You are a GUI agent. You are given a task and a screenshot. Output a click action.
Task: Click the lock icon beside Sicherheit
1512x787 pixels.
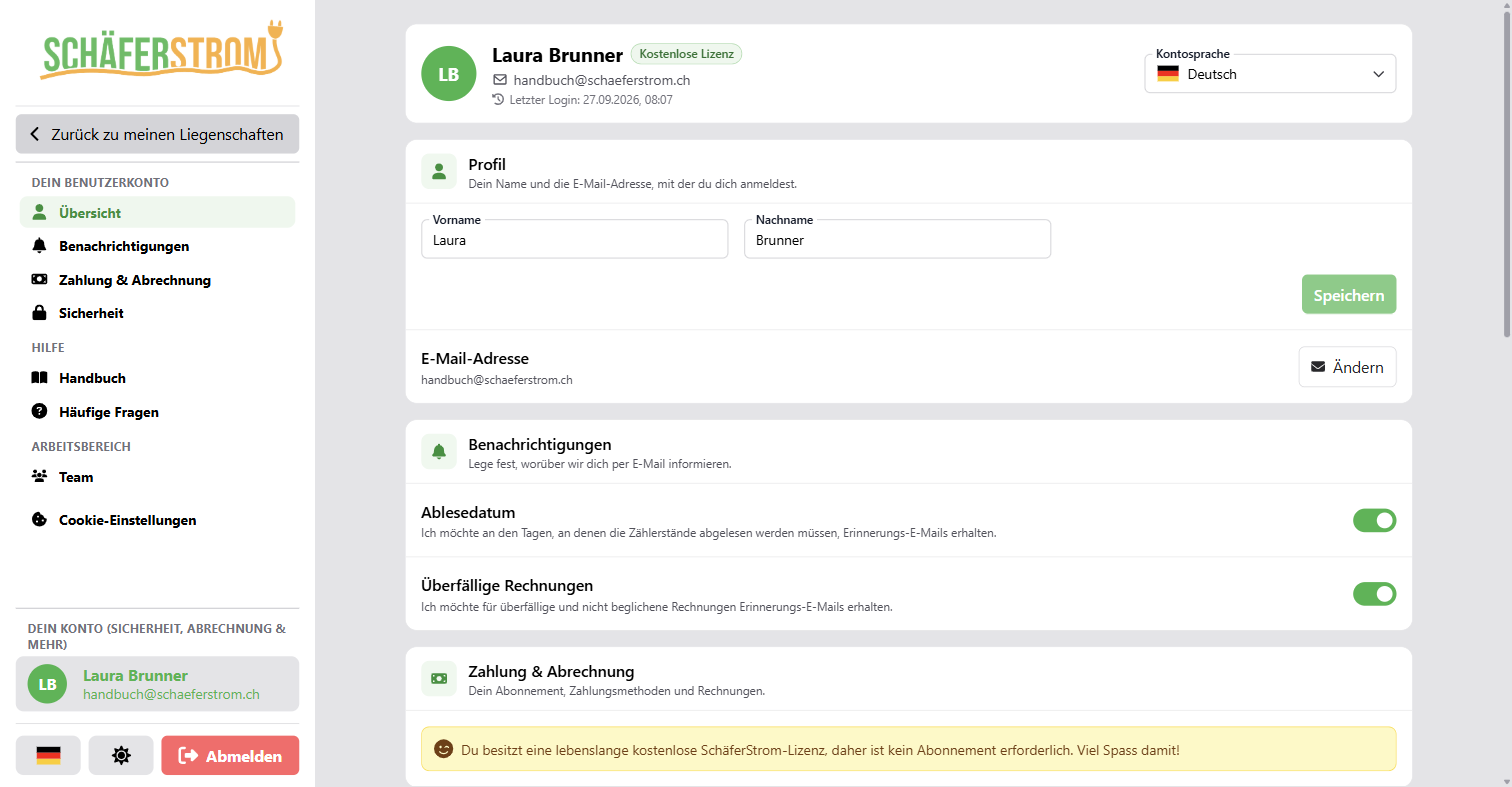click(x=39, y=313)
